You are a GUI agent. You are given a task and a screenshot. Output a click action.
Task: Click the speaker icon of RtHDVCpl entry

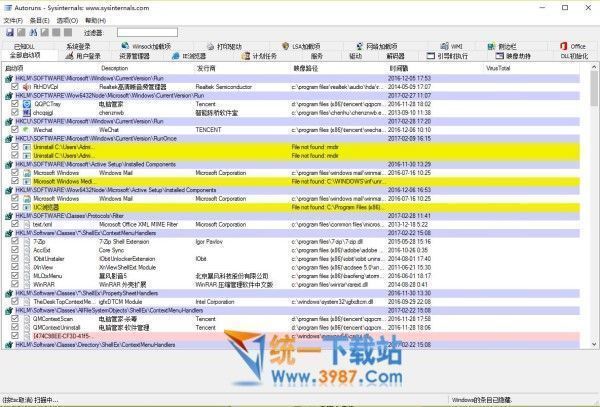click(26, 87)
